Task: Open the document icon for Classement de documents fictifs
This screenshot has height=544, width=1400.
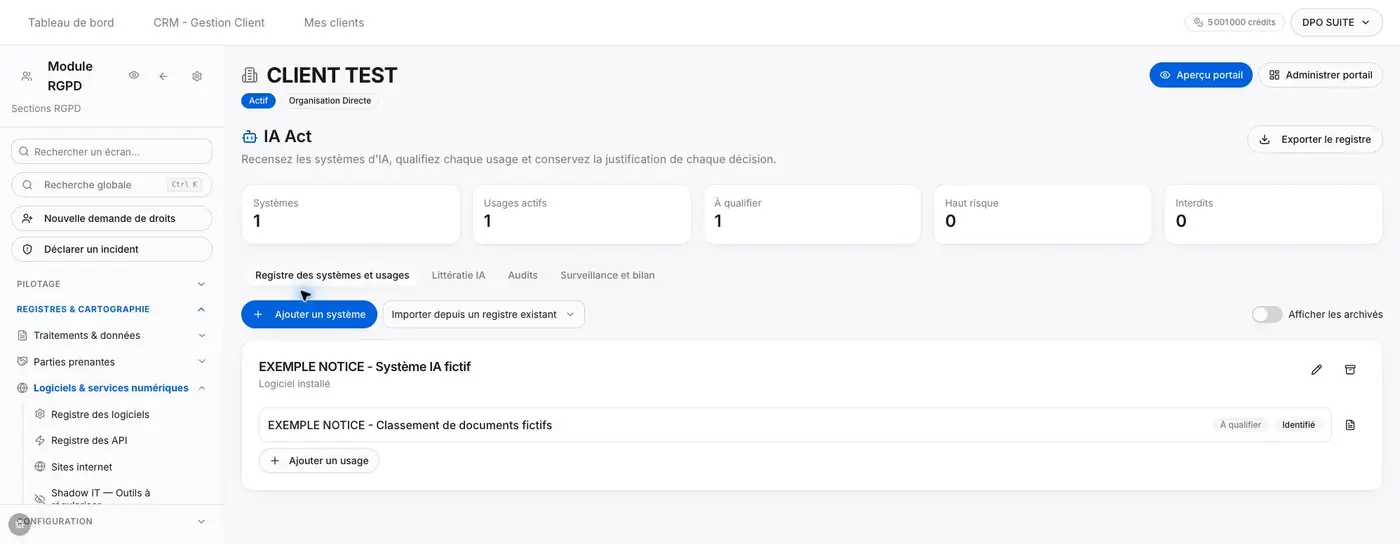Action: click(1350, 425)
